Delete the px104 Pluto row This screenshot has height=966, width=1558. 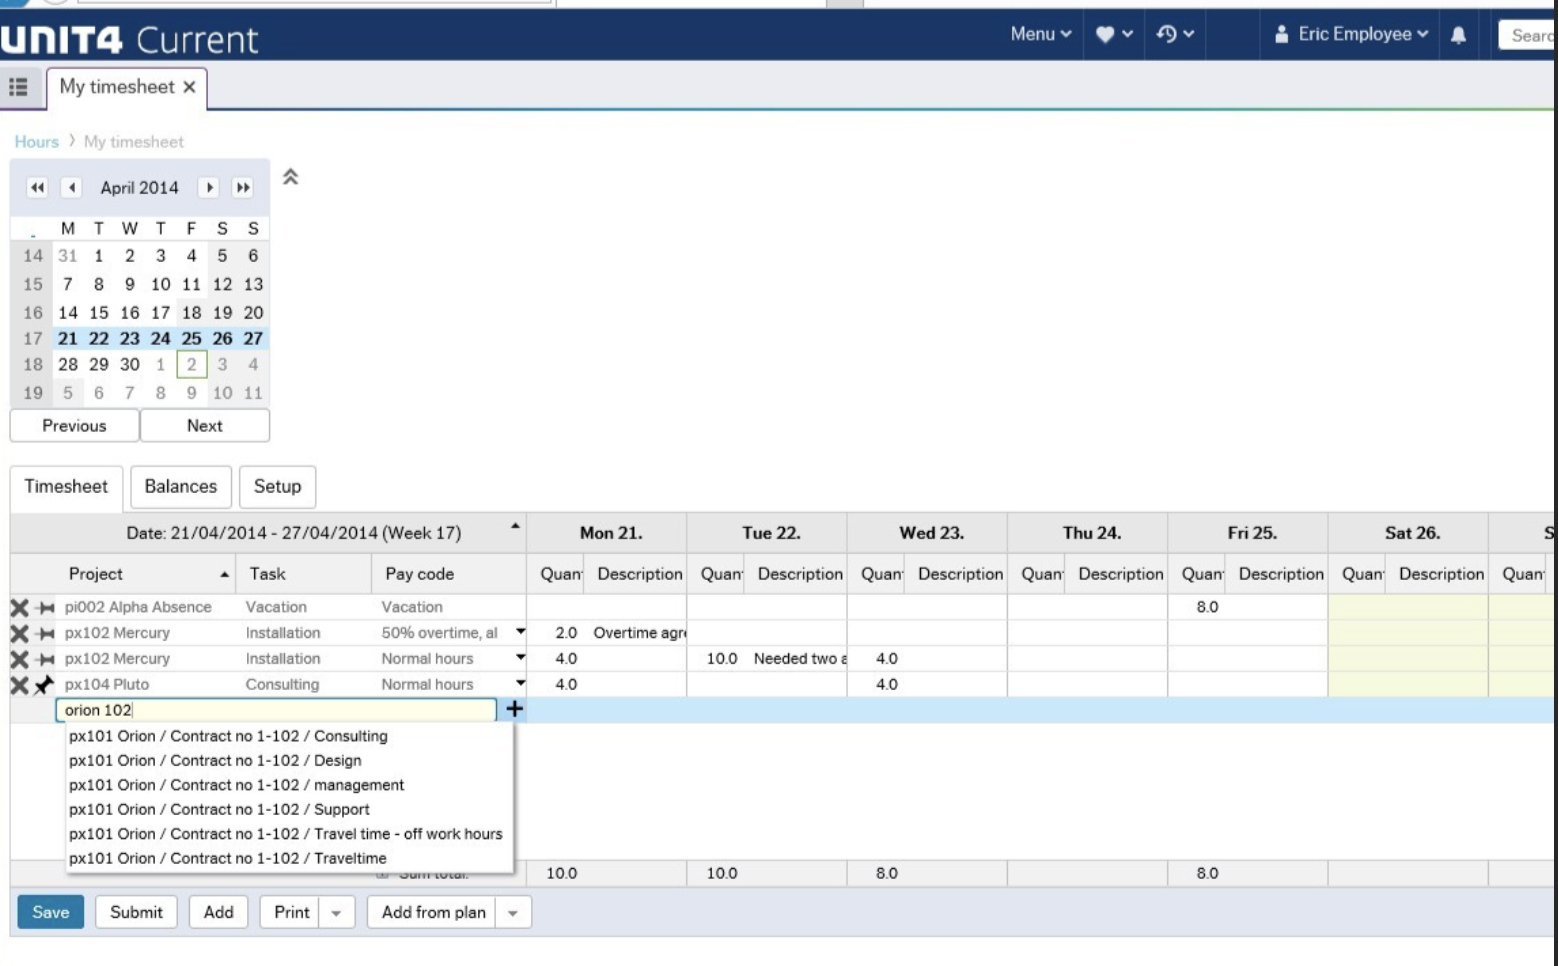17,684
